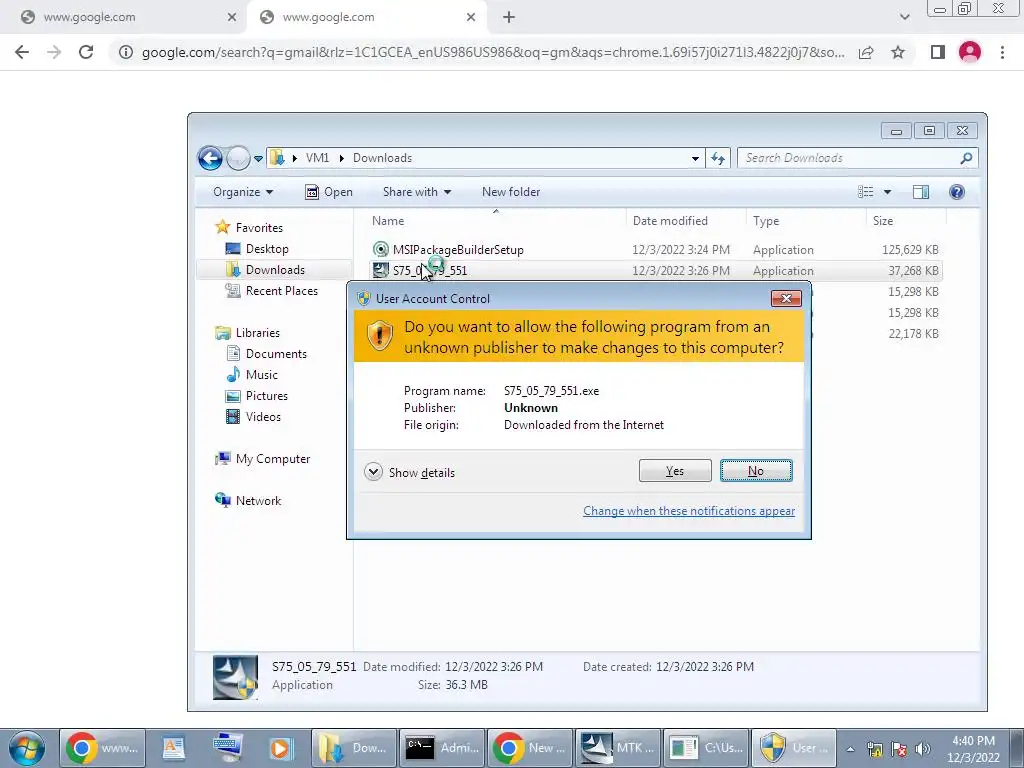The height and width of the screenshot is (768, 1024).
Task: Click New folder in the Explorer toolbar
Action: 511,192
